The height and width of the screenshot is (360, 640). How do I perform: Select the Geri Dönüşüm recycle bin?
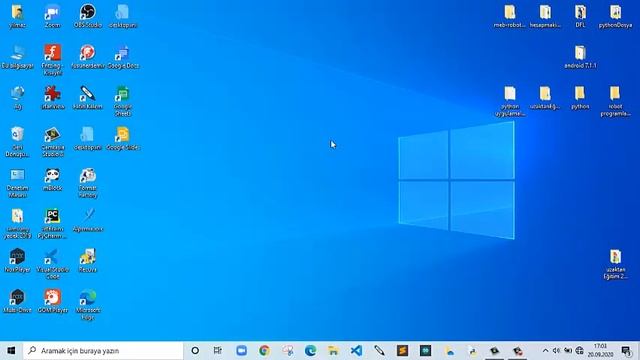pos(17,142)
